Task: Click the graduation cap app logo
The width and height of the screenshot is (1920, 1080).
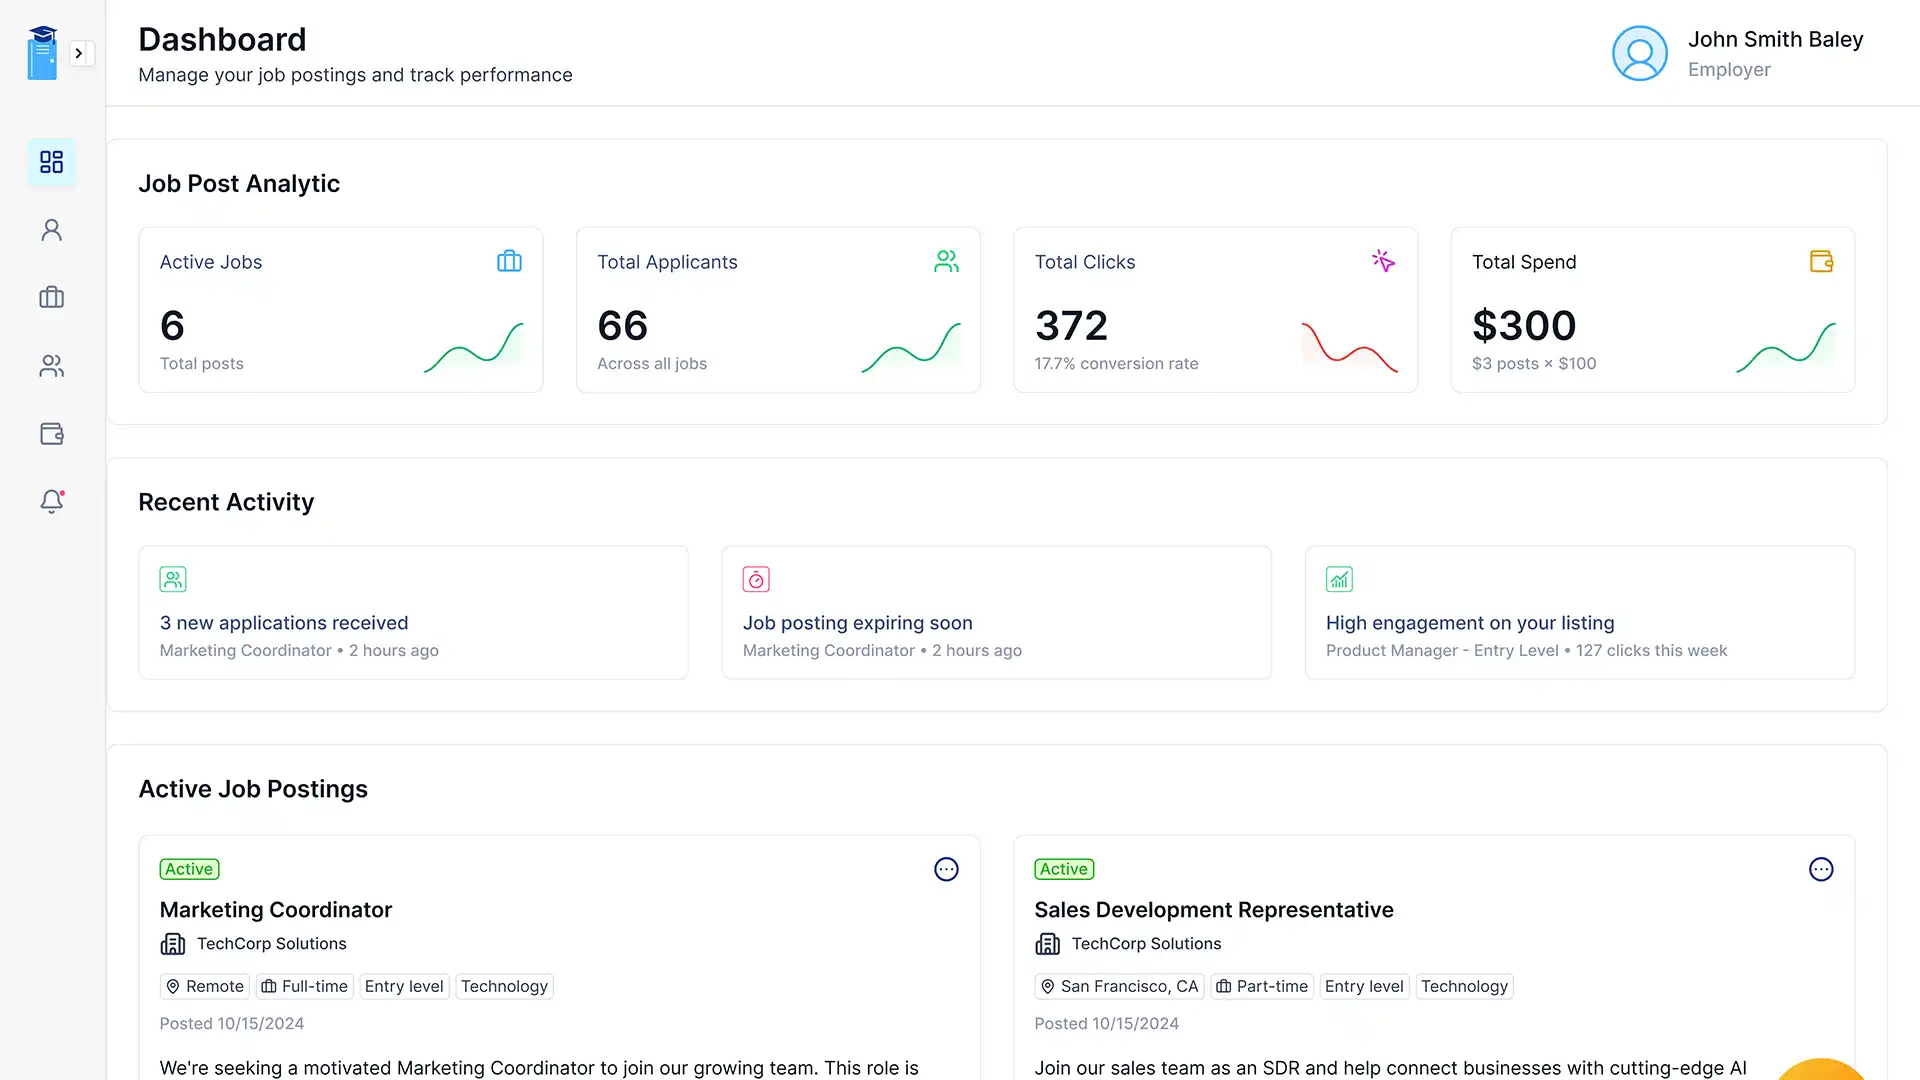Action: 42,53
